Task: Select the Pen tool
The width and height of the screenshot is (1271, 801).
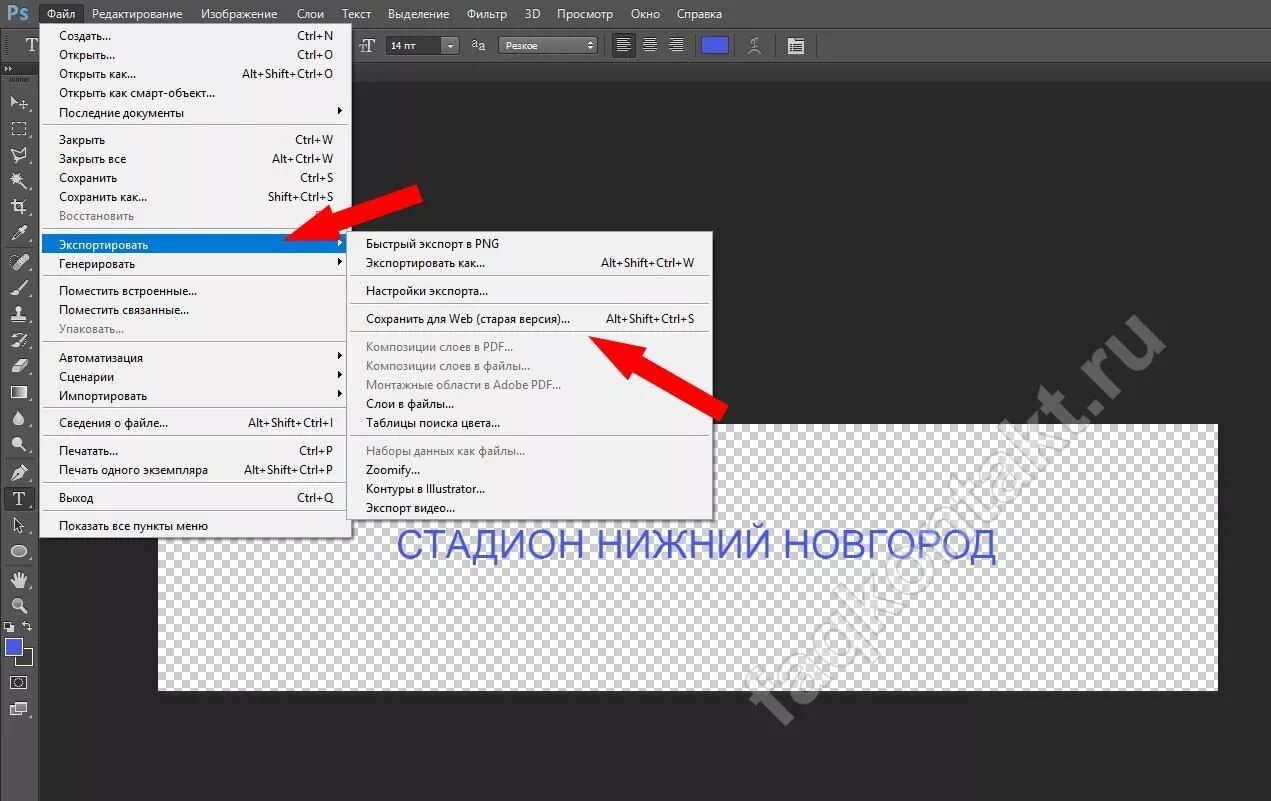Action: [x=19, y=471]
